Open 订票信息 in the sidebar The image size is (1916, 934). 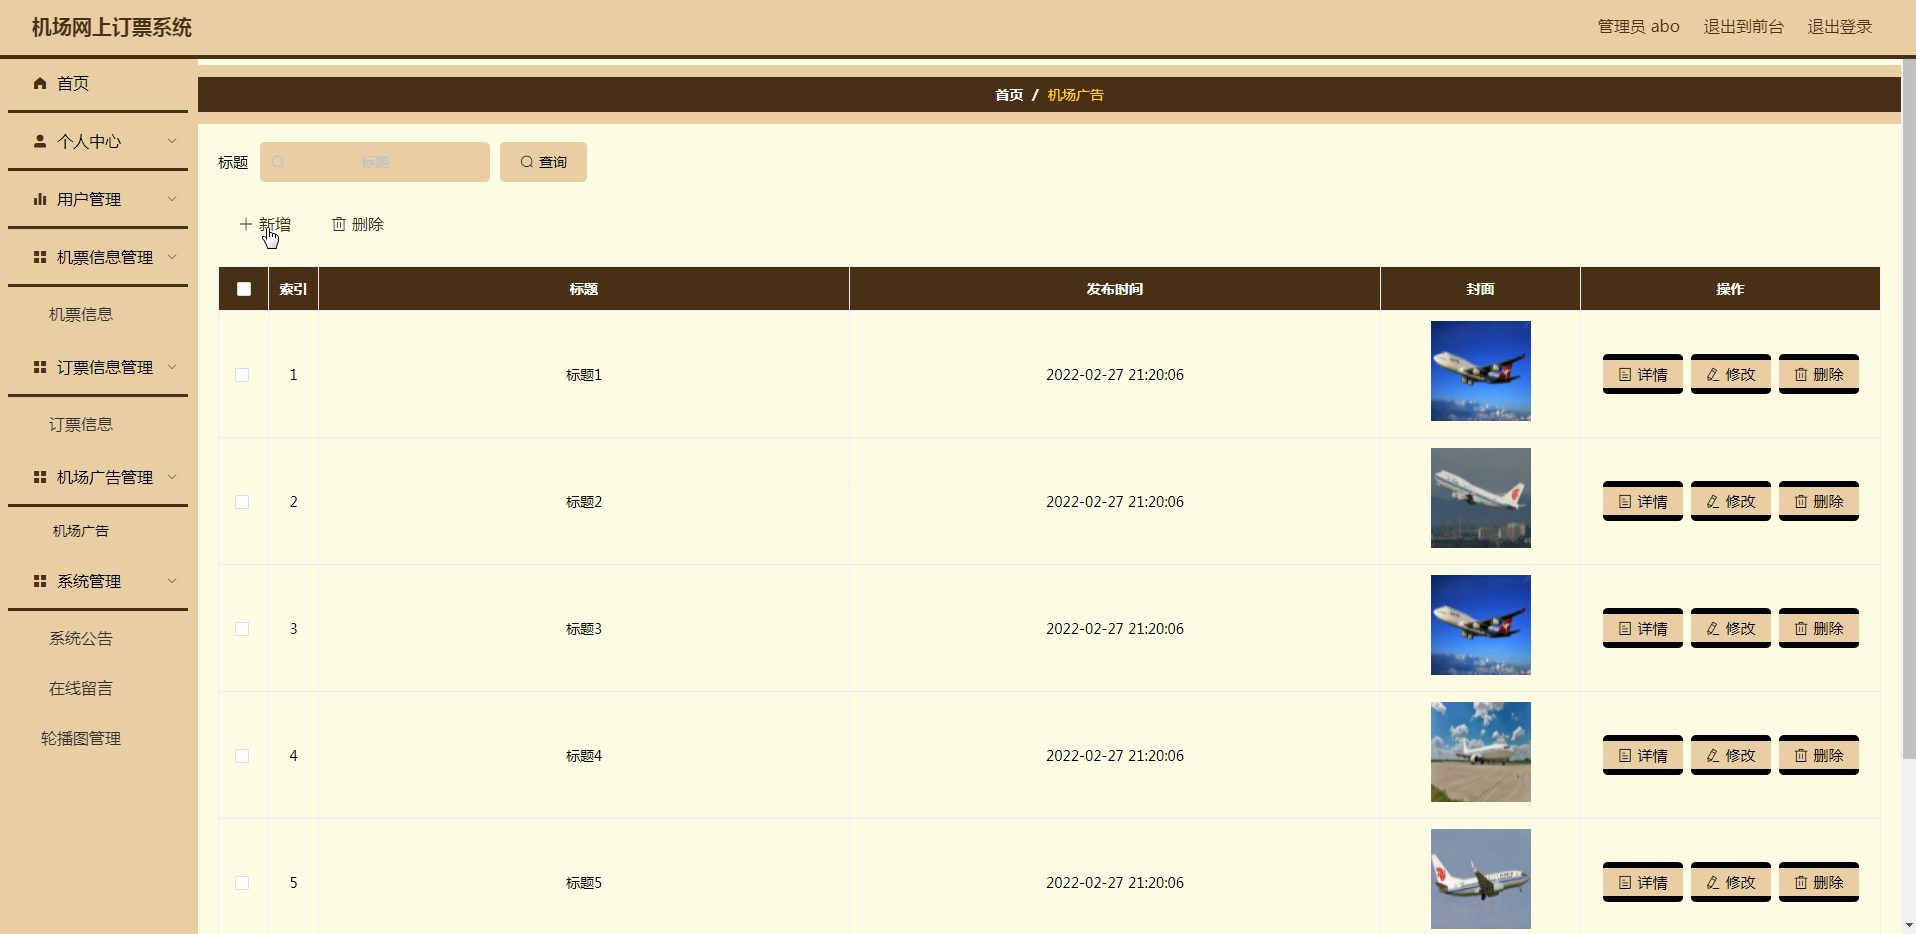[81, 424]
